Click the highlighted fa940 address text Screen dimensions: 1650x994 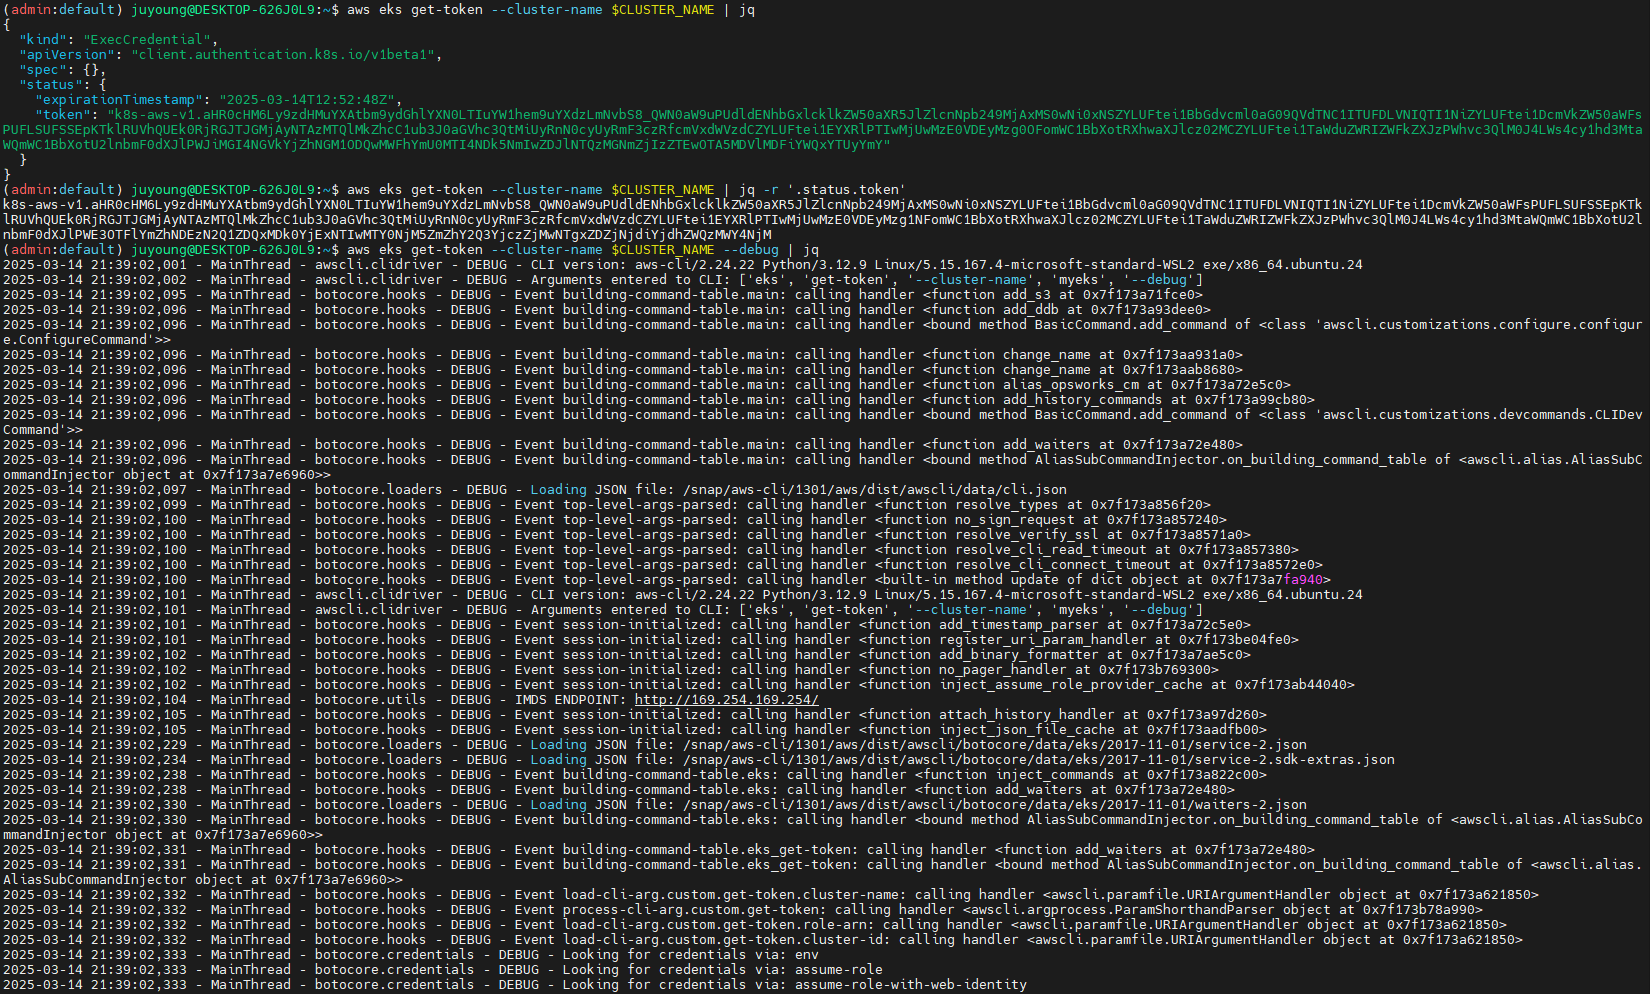tap(1303, 580)
